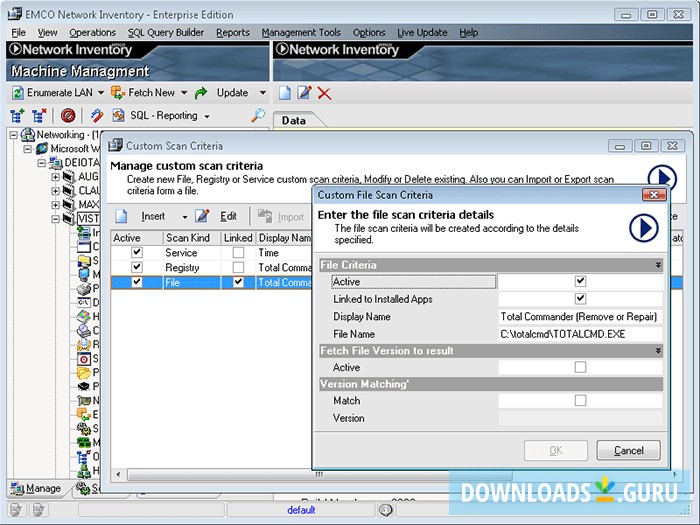Open the SQL Query Builder menu
Image resolution: width=700 pixels, height=525 pixels.
click(x=166, y=33)
